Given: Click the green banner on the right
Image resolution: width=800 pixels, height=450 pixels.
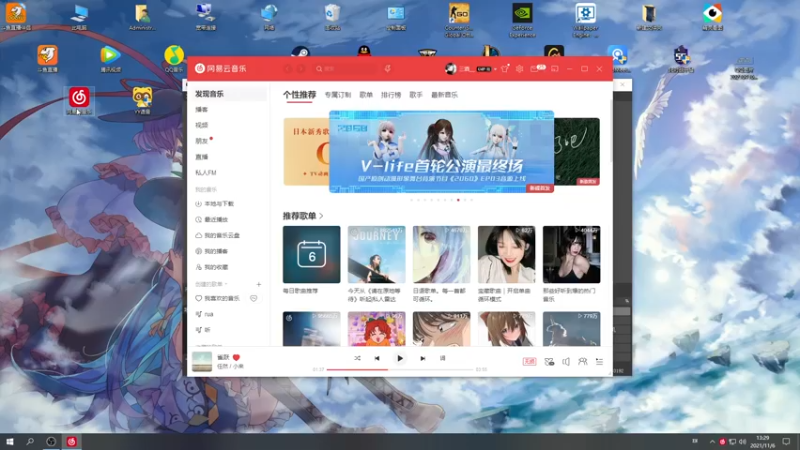Looking at the screenshot, I should click(577, 152).
